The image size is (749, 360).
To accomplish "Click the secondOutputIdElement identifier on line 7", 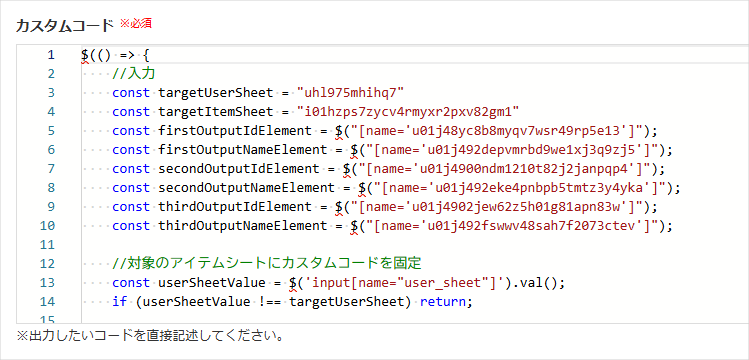I will point(239,169).
